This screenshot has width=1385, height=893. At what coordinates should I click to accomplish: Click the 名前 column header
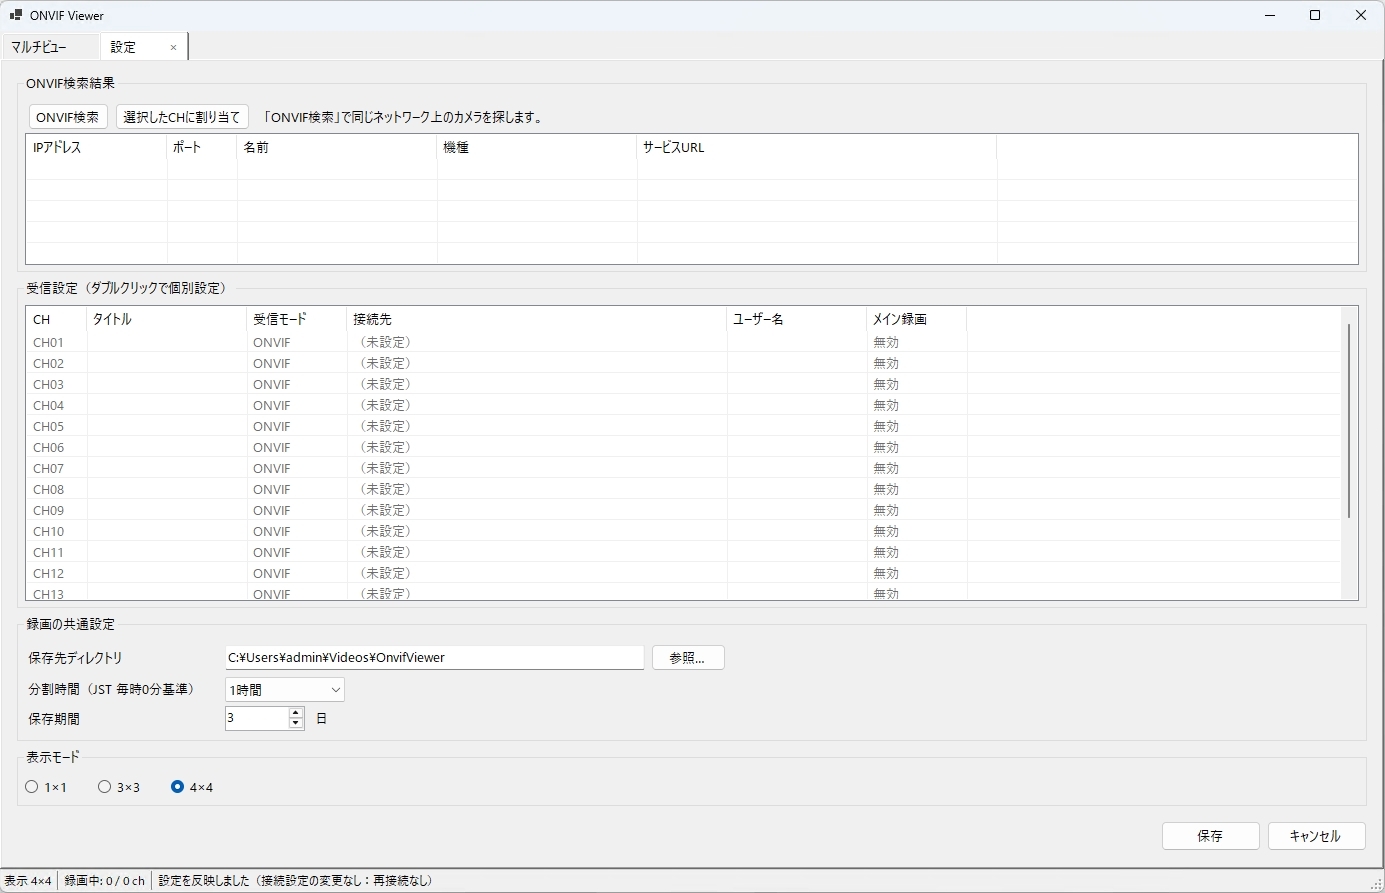(337, 147)
